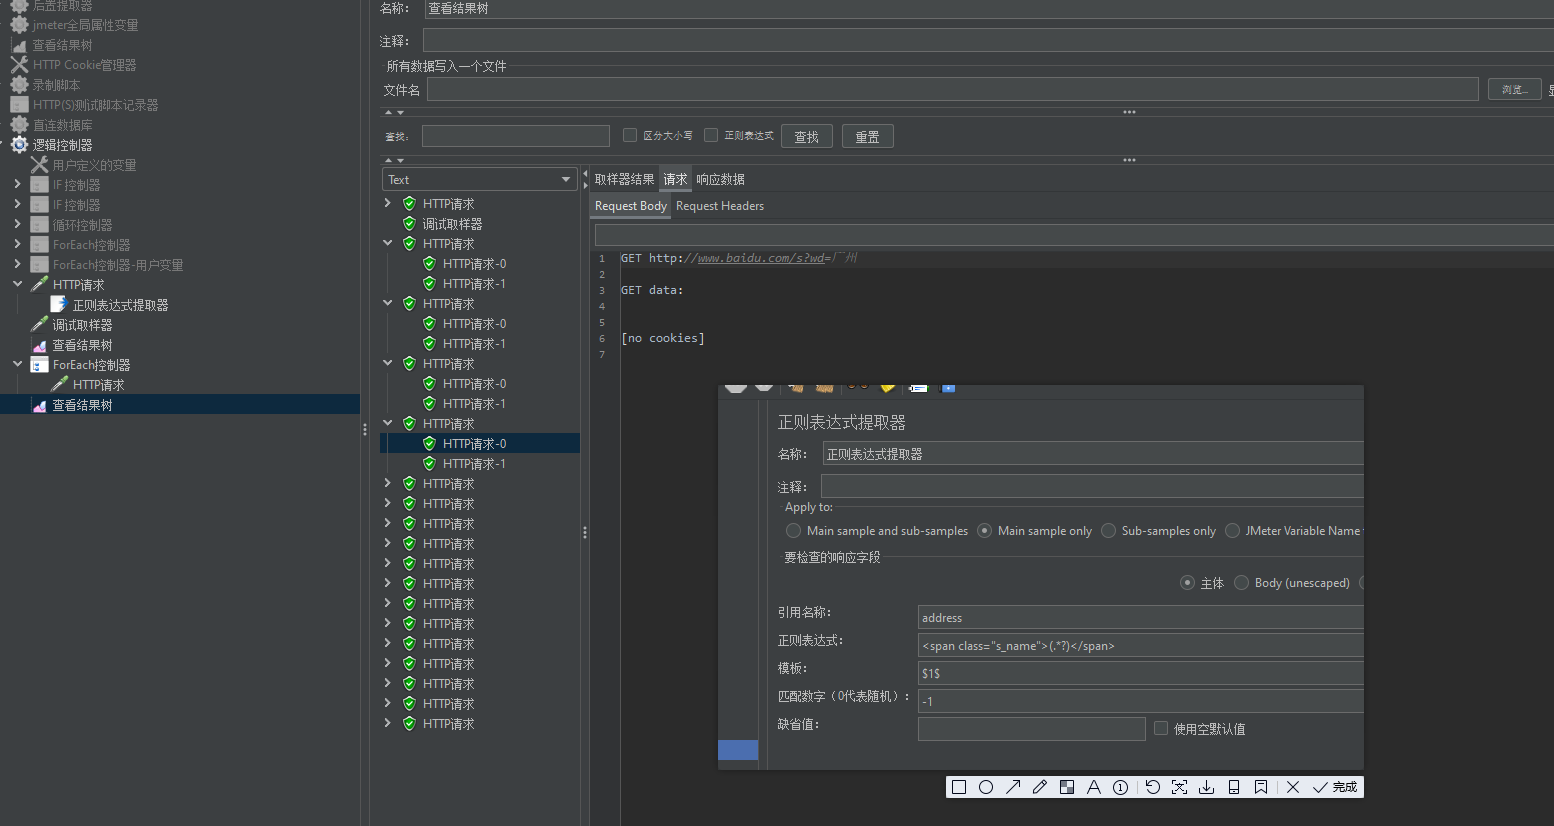This screenshot has width=1554, height=826.
Task: Click the 引用名称 field containing address
Action: pos(1141,617)
